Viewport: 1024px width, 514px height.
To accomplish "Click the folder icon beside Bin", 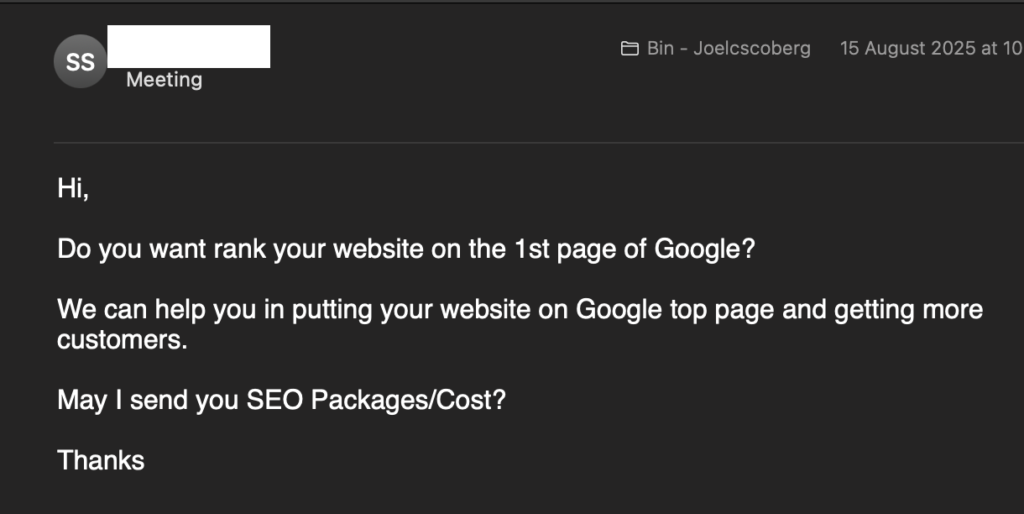I will [x=630, y=48].
